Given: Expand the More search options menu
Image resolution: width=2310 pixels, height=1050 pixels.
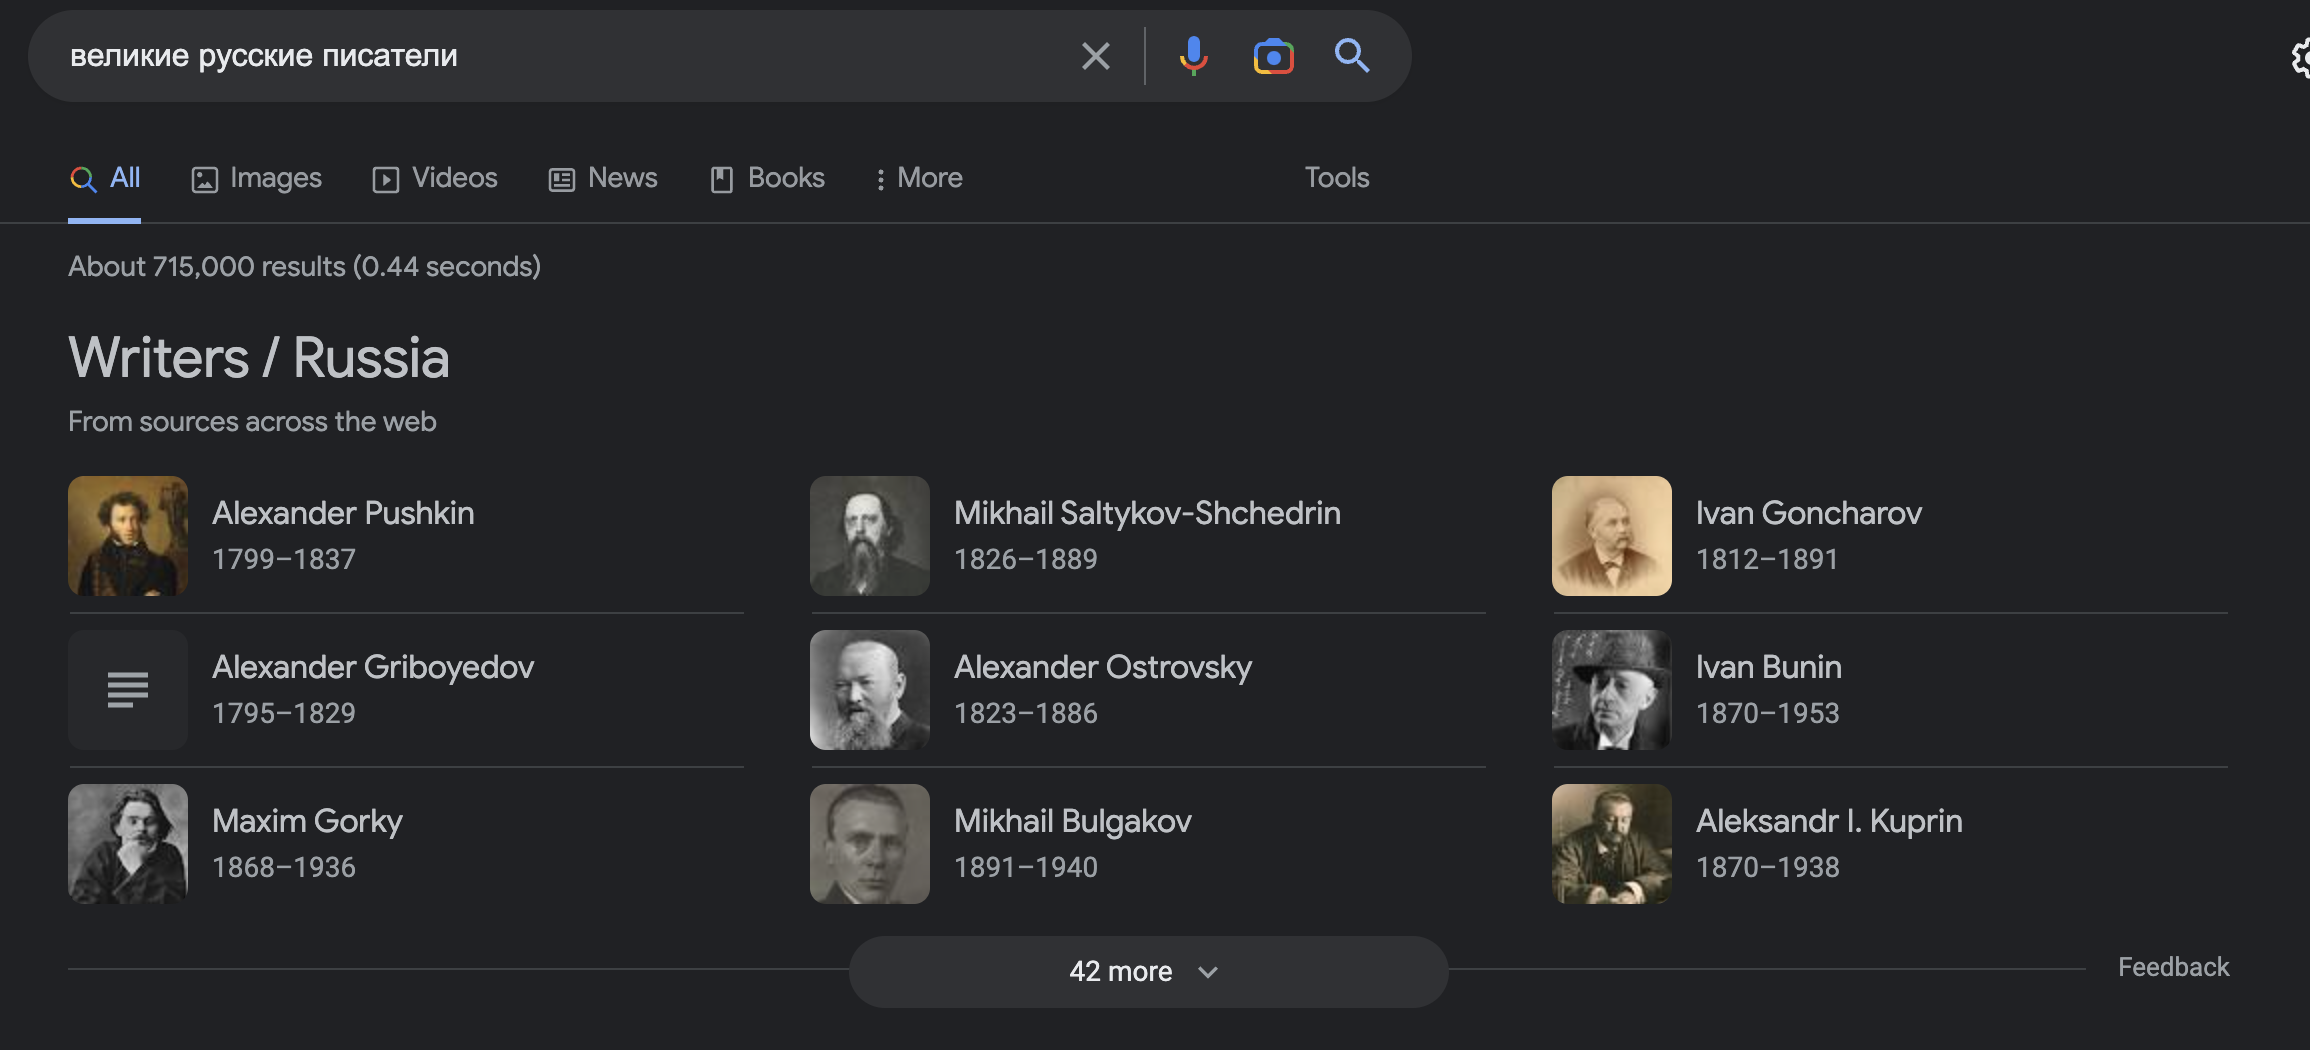Looking at the screenshot, I should pyautogui.click(x=919, y=178).
